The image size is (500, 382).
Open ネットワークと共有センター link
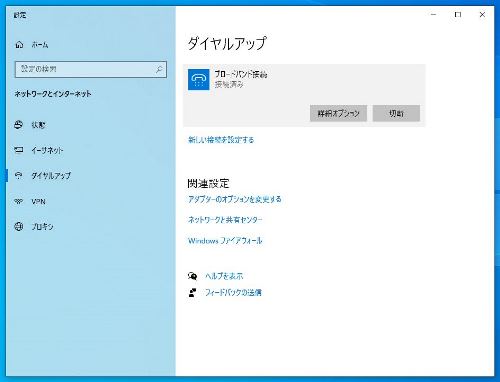[x=225, y=220]
